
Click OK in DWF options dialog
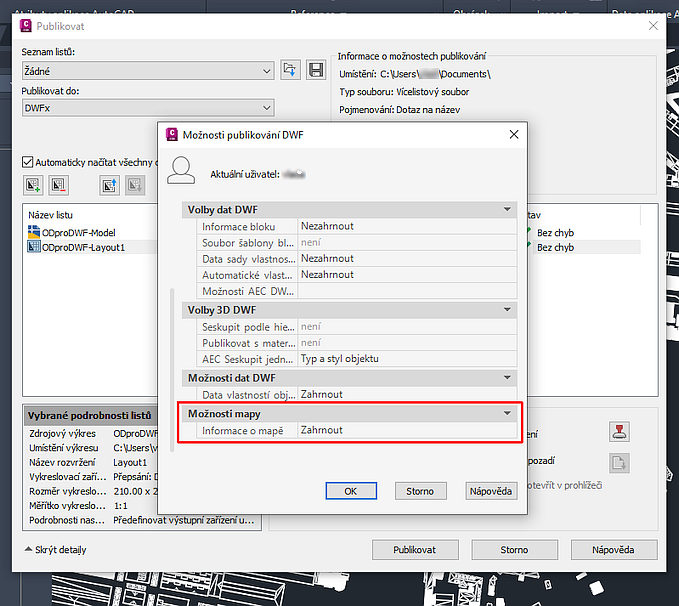coord(350,491)
